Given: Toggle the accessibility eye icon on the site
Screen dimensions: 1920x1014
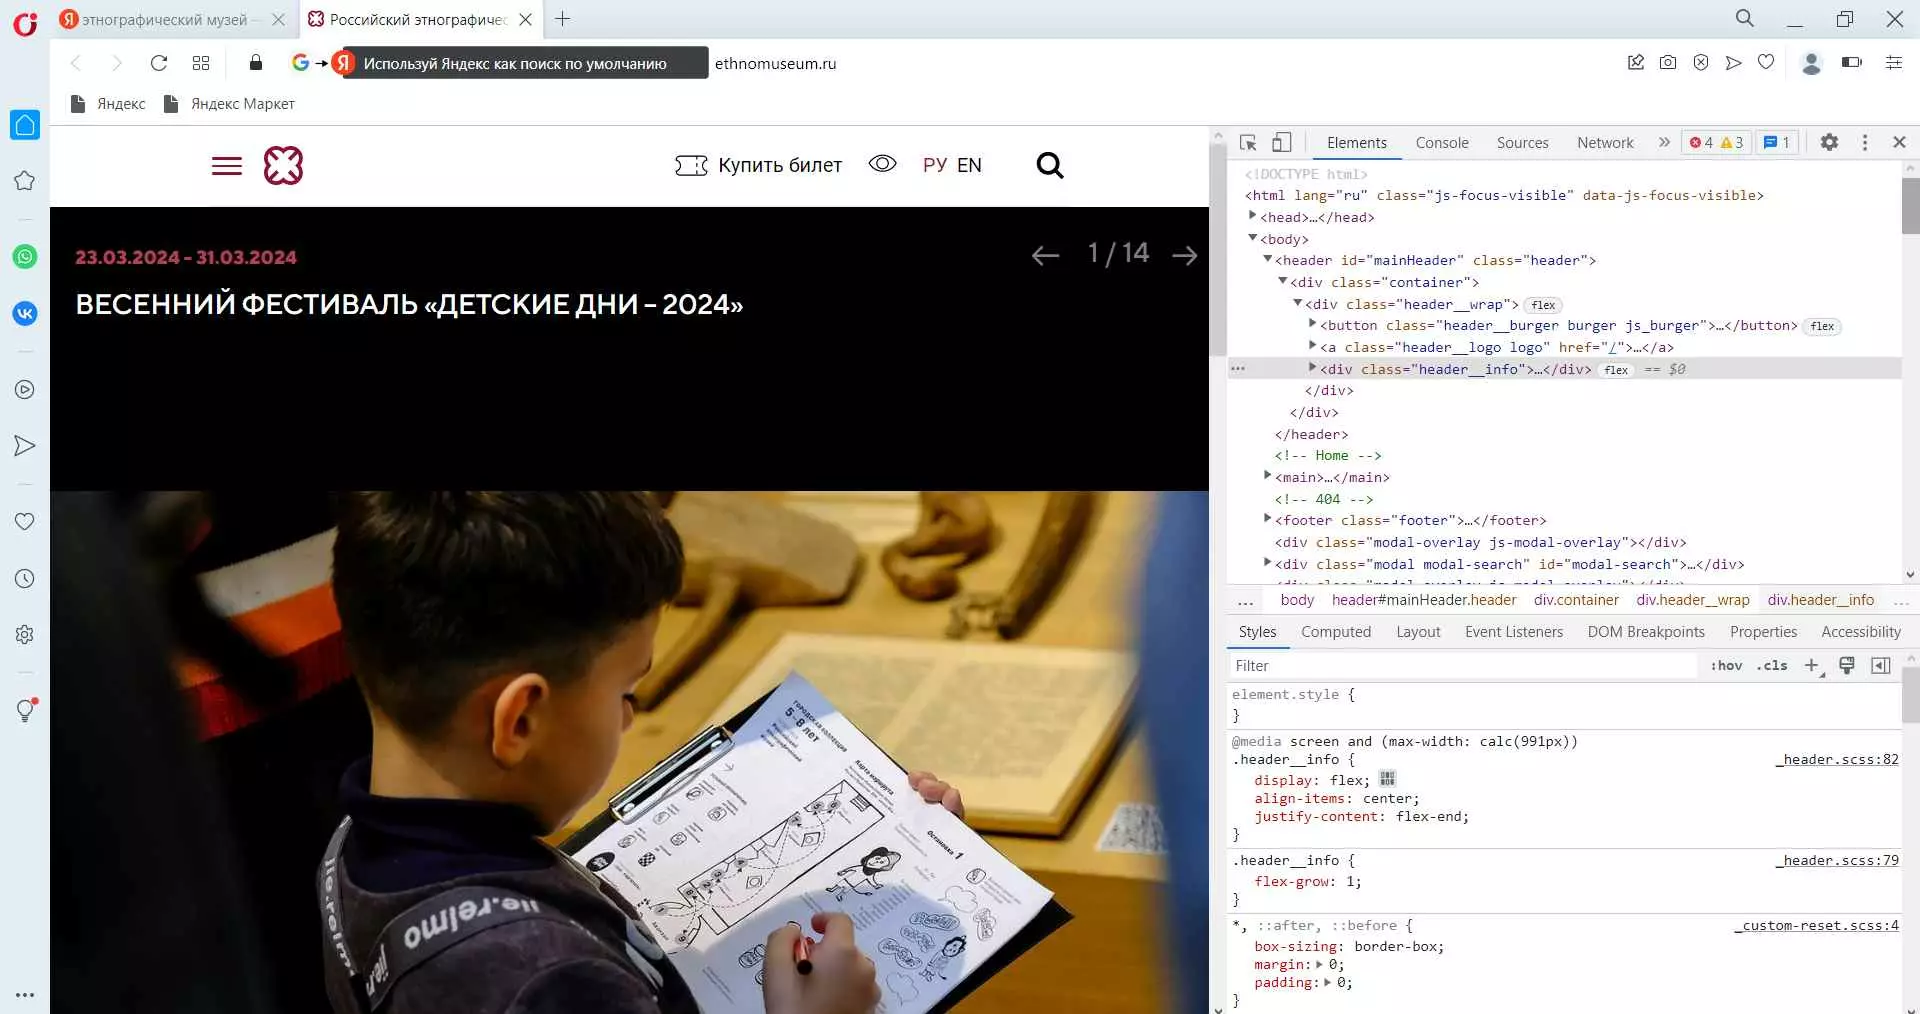Looking at the screenshot, I should click(882, 164).
